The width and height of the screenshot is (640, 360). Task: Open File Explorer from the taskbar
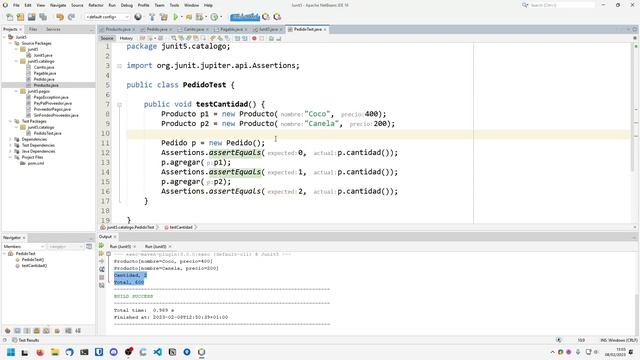(55, 352)
